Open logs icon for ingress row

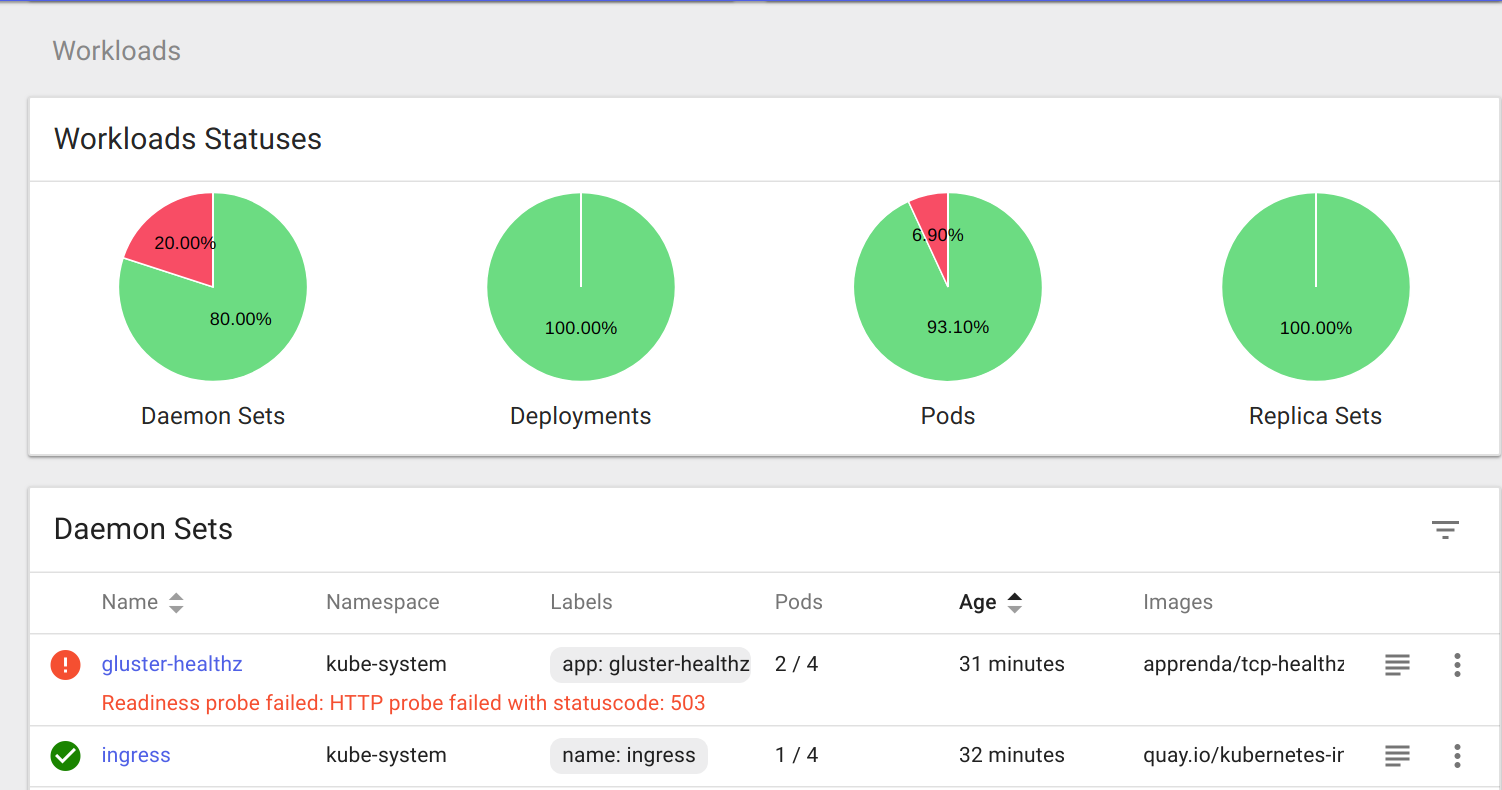(1397, 755)
